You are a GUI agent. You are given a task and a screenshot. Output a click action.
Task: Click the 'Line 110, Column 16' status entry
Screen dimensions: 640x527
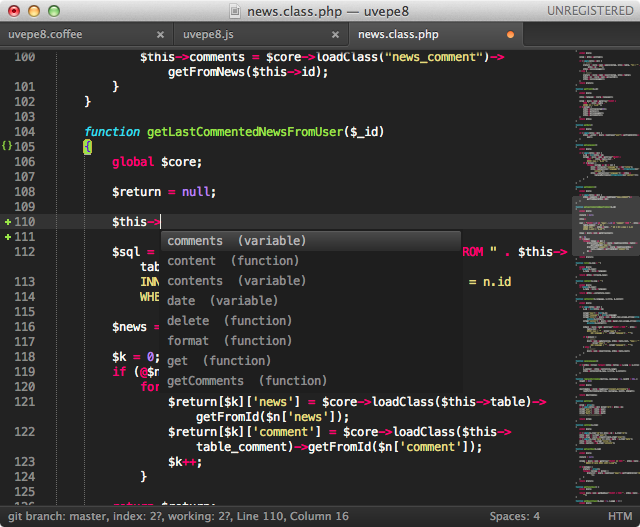tap(293, 516)
